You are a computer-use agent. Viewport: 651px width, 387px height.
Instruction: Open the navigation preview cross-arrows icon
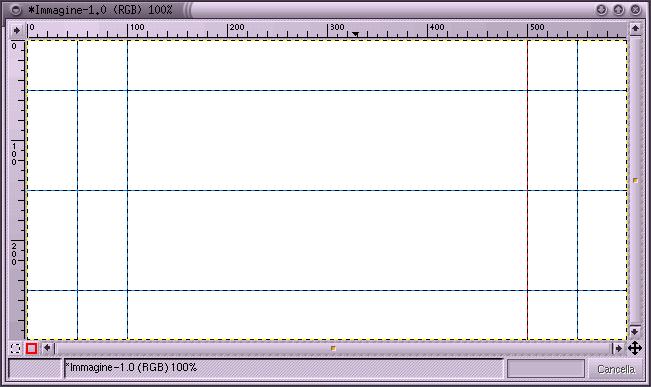pyautogui.click(x=635, y=348)
